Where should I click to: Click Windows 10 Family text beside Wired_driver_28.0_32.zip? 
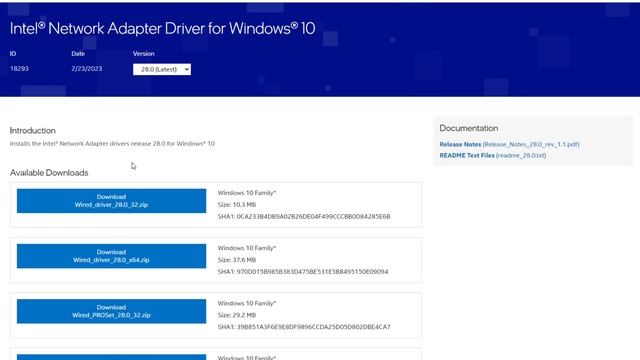[x=247, y=193]
